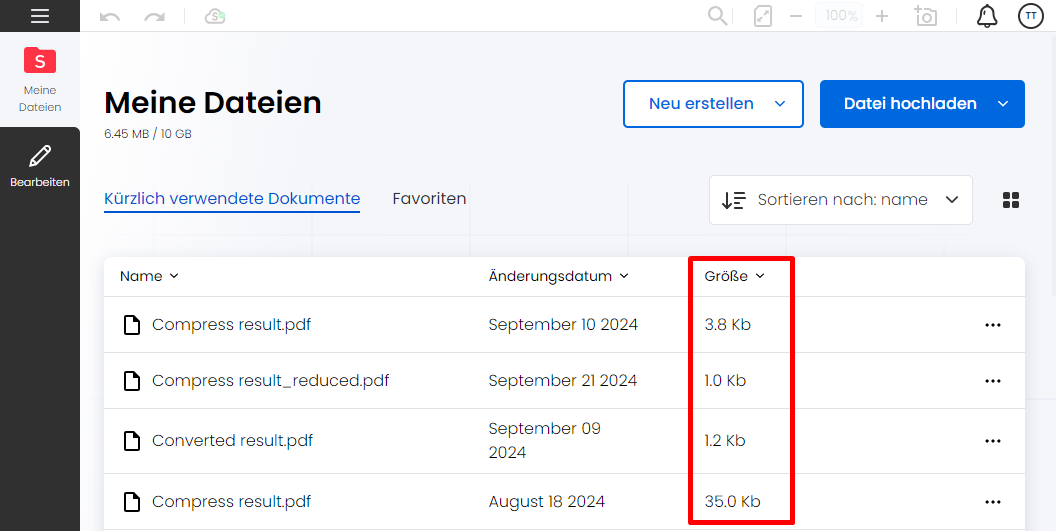Viewport: 1056px width, 531px height.
Task: Sort by the Größe column header
Action: [x=735, y=276]
